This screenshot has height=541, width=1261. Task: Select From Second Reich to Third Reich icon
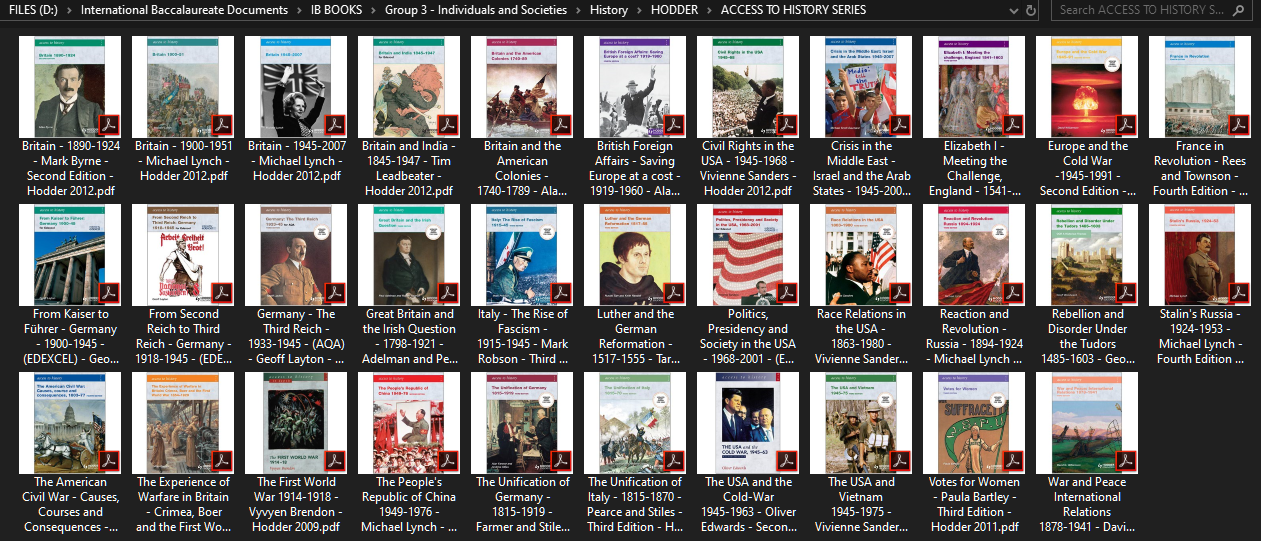(183, 254)
